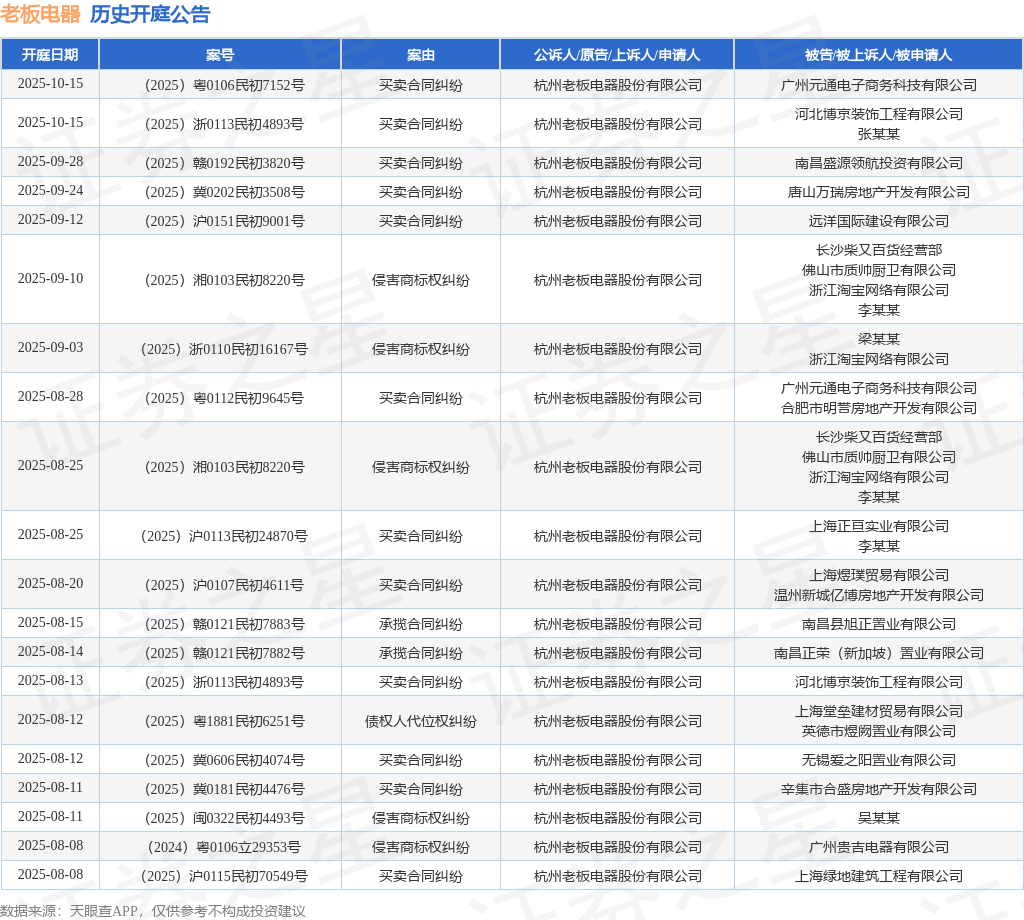This screenshot has height=920, width=1024.
Task: Click case number 沪0107民初4611号
Action: coord(225,585)
